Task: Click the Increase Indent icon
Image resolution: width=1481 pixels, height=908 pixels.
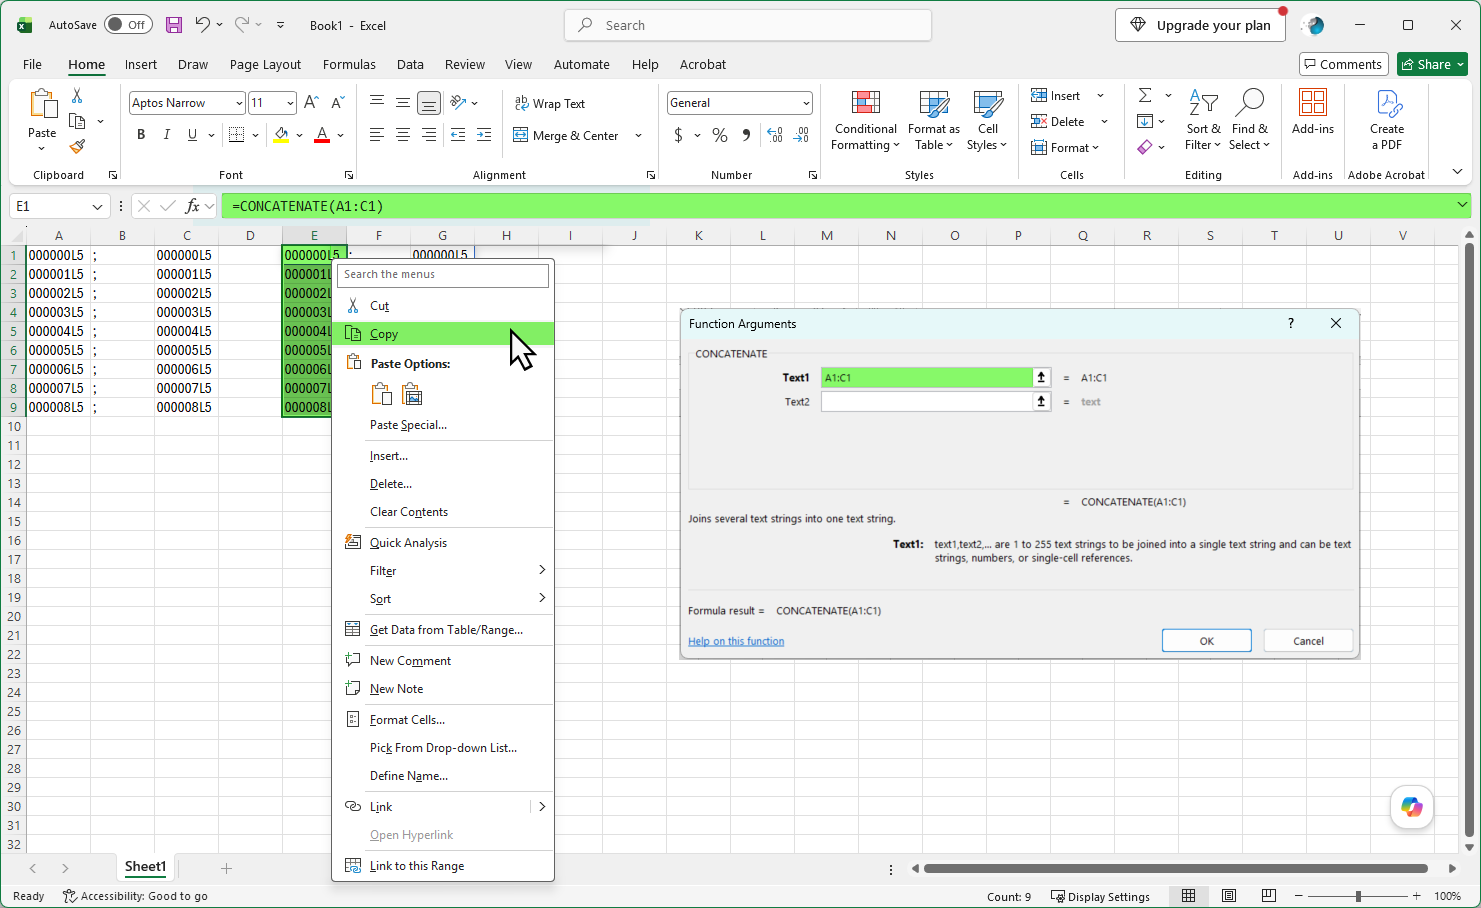Action: tap(484, 135)
